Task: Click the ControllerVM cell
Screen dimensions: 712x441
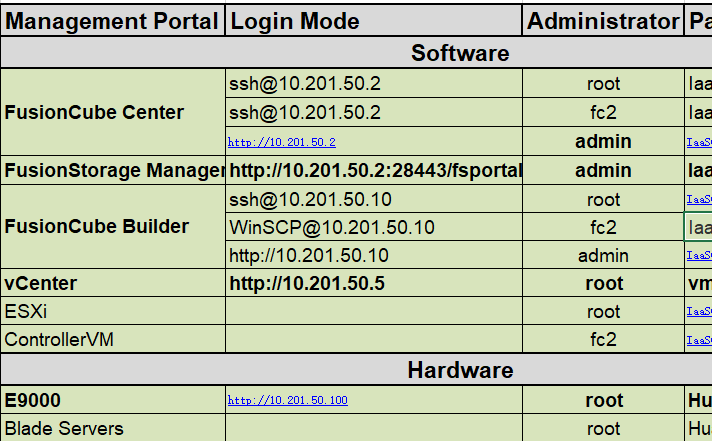Action: (x=59, y=340)
